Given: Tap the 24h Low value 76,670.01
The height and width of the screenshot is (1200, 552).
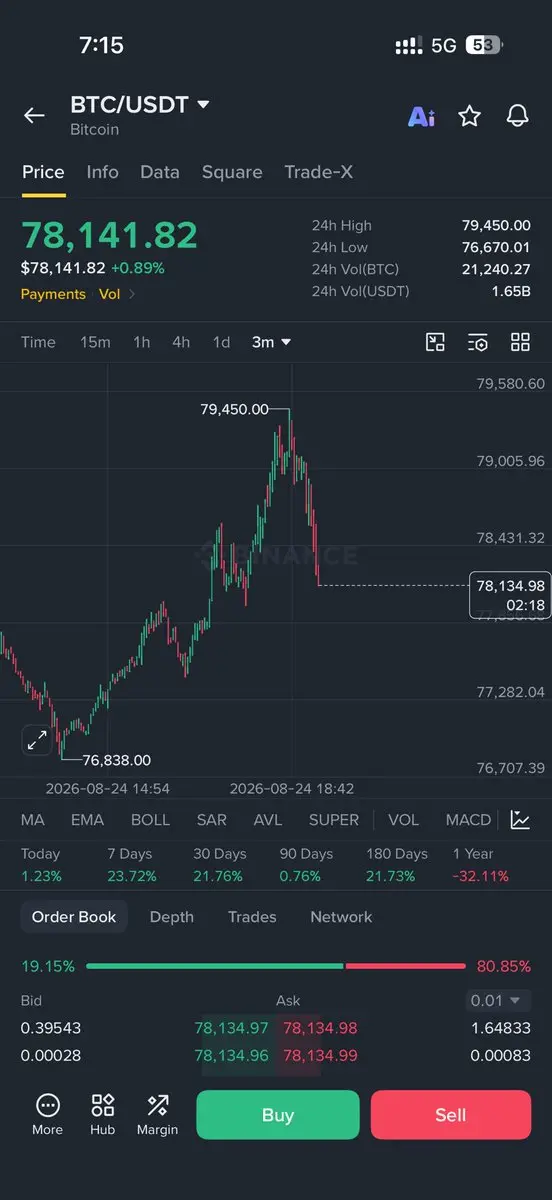Looking at the screenshot, I should 496,247.
